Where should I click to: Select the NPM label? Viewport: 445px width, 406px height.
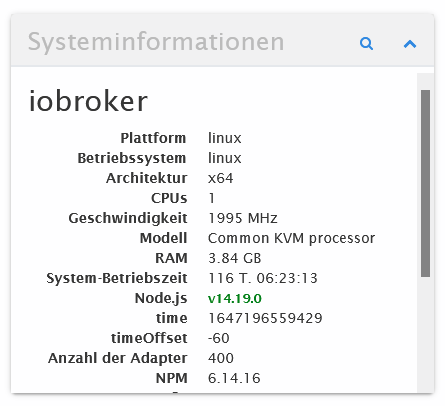pyautogui.click(x=172, y=378)
